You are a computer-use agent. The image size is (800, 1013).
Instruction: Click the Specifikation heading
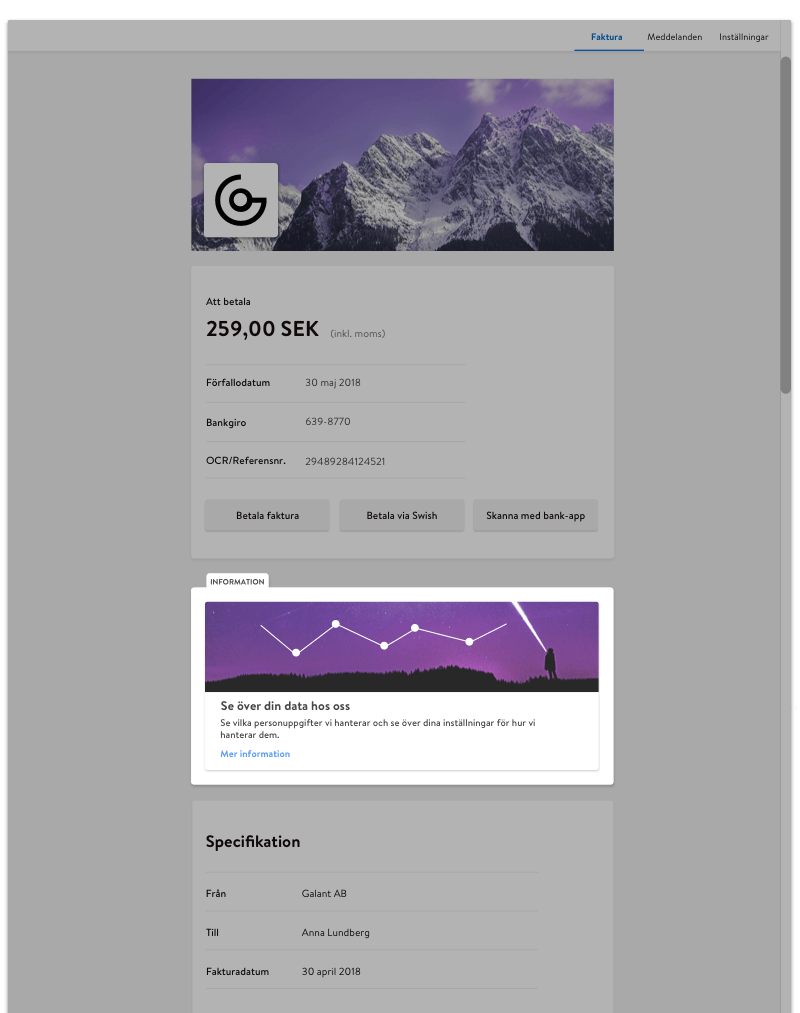click(253, 842)
